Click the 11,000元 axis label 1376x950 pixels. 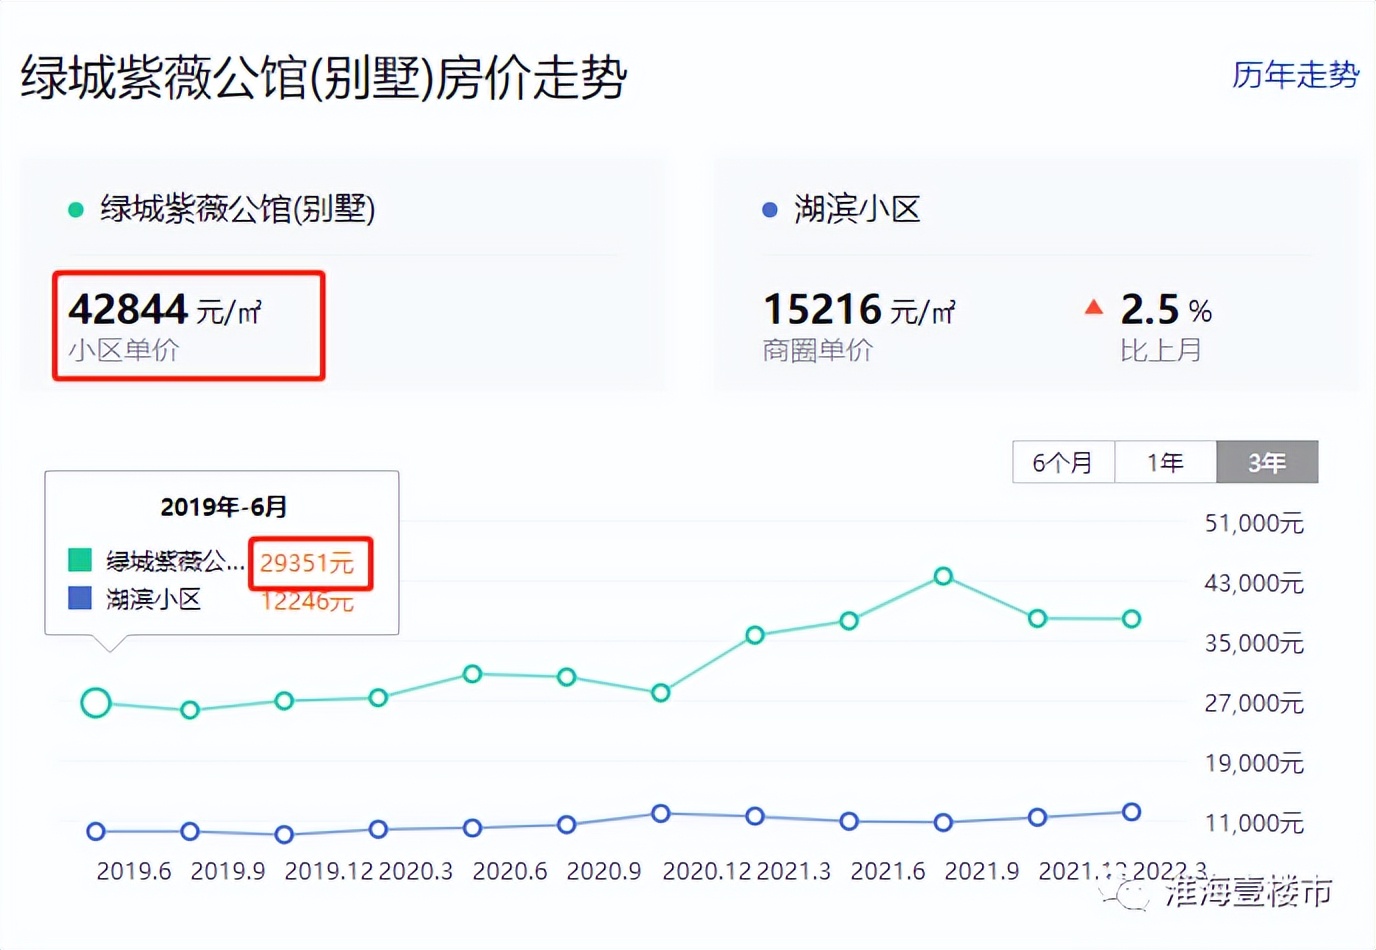pyautogui.click(x=1254, y=823)
